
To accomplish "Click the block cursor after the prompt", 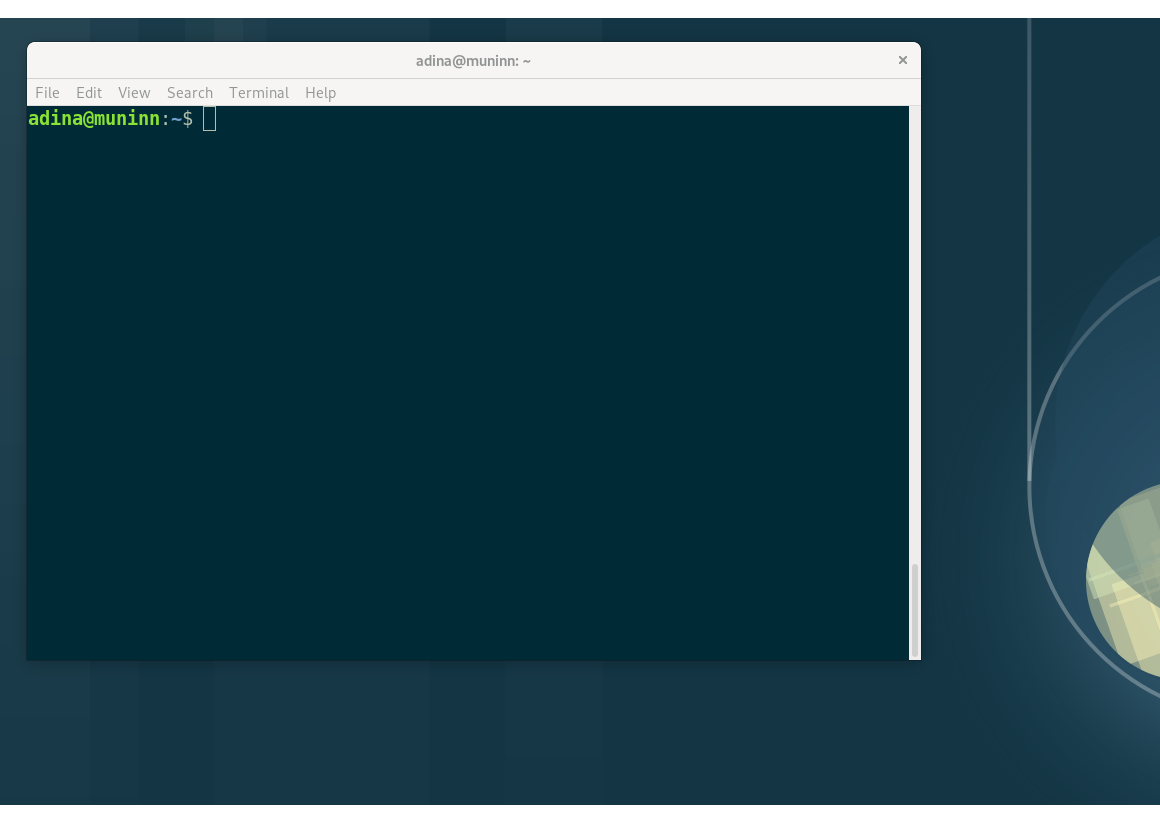I will [x=209, y=119].
